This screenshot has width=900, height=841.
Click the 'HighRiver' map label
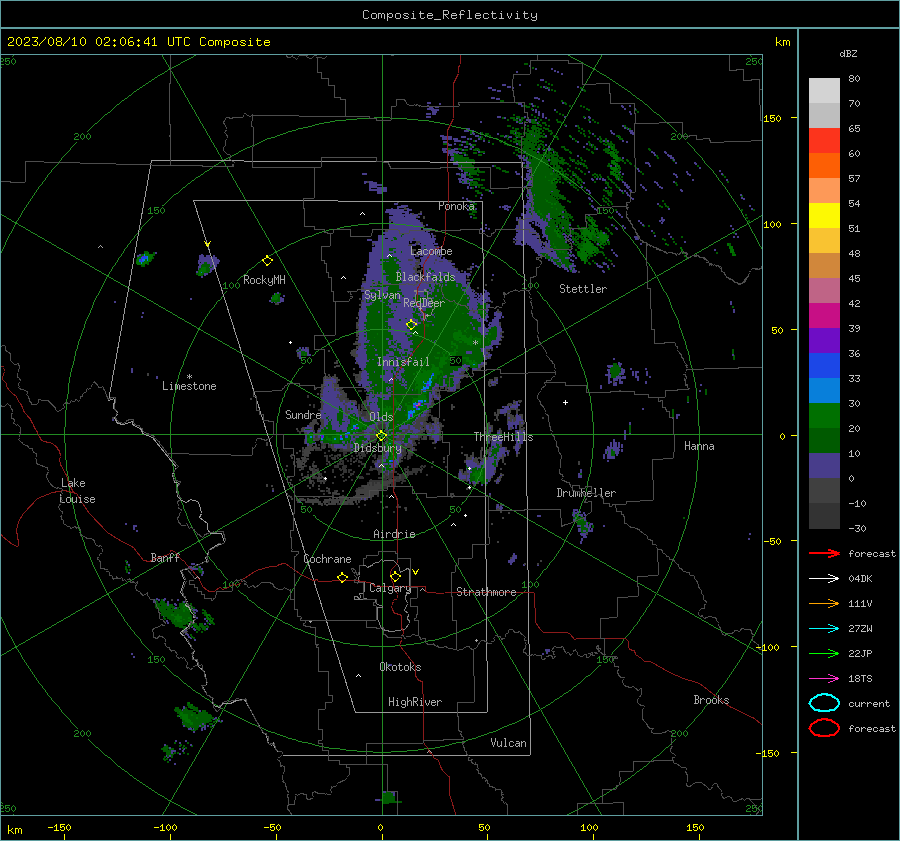click(x=415, y=702)
